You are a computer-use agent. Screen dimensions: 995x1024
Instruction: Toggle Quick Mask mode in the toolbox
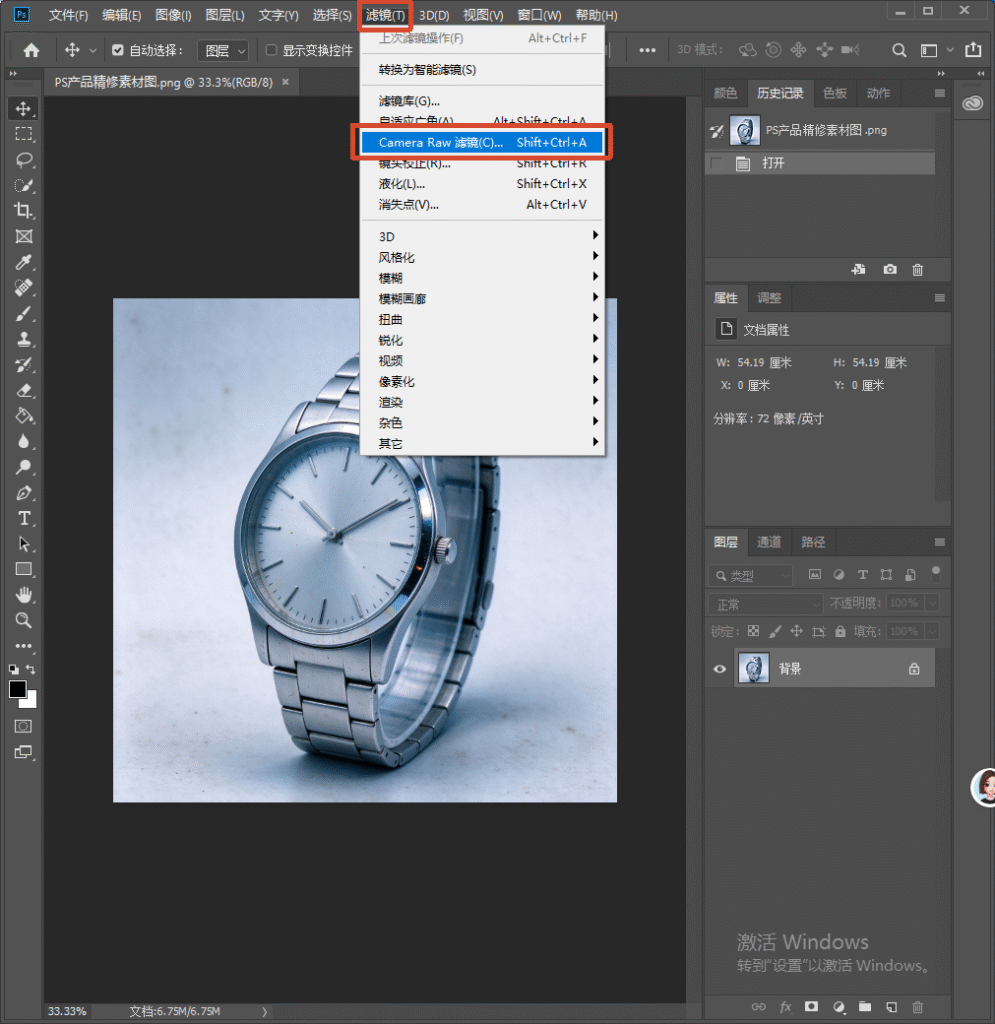pyautogui.click(x=24, y=726)
